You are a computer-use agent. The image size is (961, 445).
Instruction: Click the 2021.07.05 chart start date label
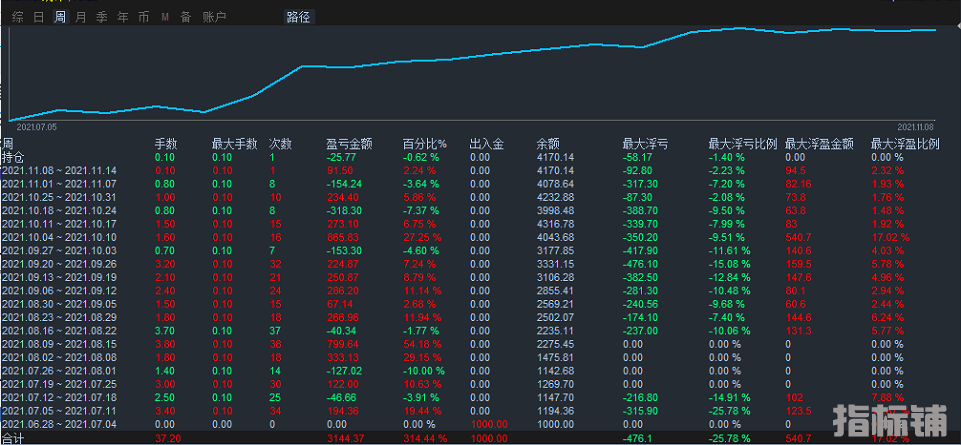36,127
